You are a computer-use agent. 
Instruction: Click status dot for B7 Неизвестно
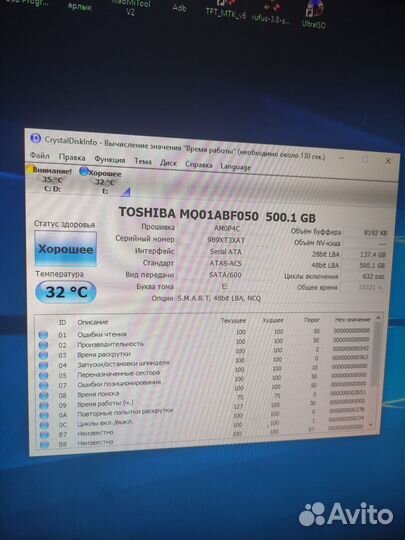[44, 435]
